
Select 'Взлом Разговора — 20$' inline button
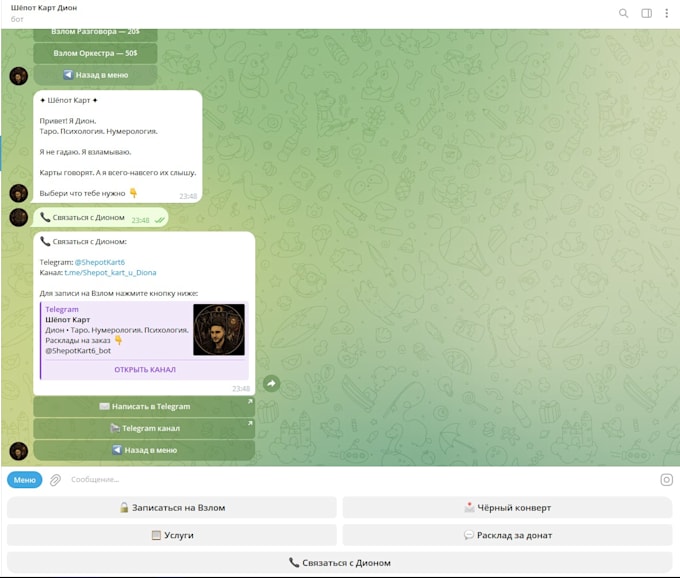point(95,34)
